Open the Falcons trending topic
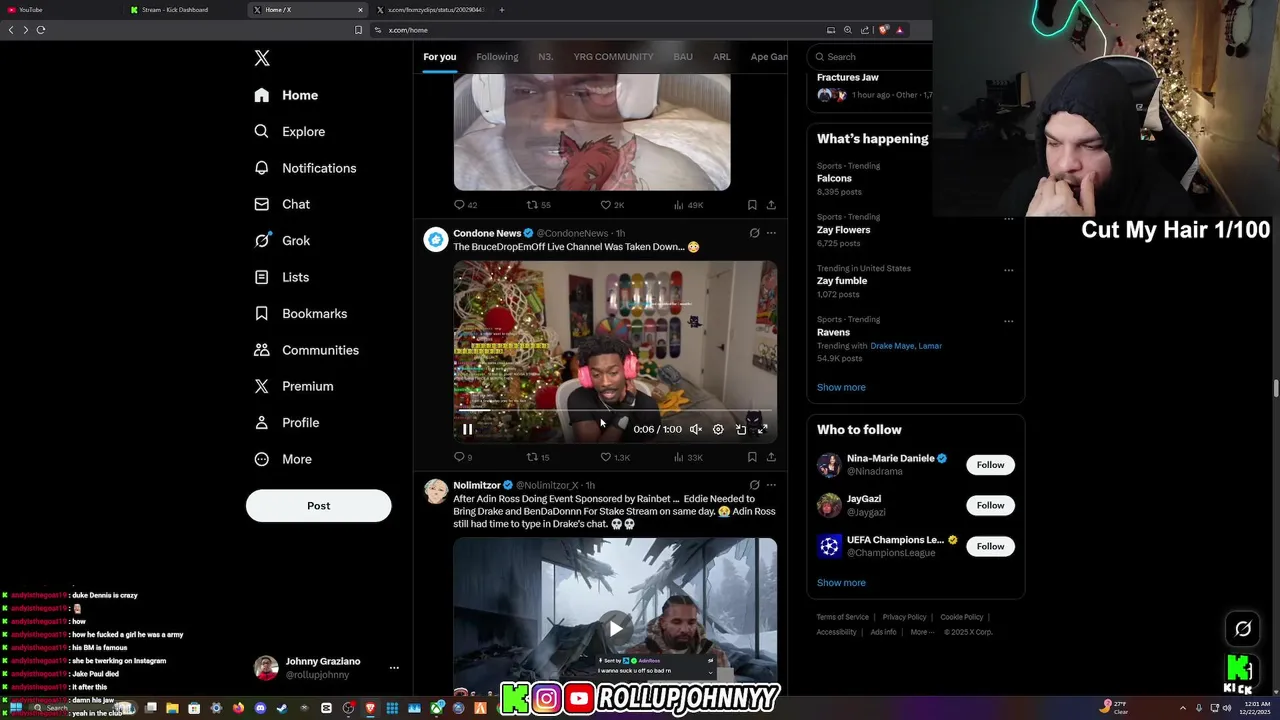Screen dimensions: 1280x720 point(834,178)
